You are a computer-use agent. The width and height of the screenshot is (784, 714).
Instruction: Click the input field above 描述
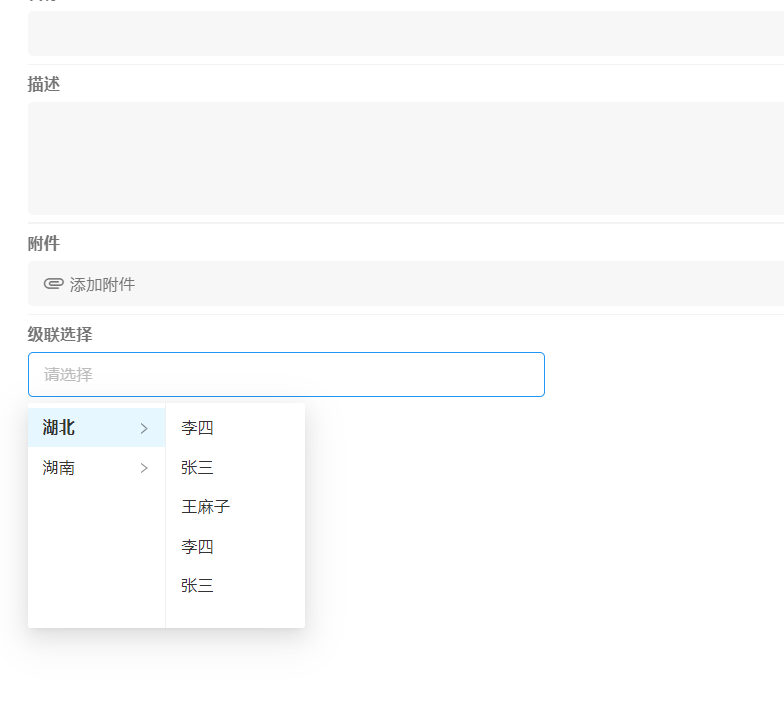tap(400, 33)
